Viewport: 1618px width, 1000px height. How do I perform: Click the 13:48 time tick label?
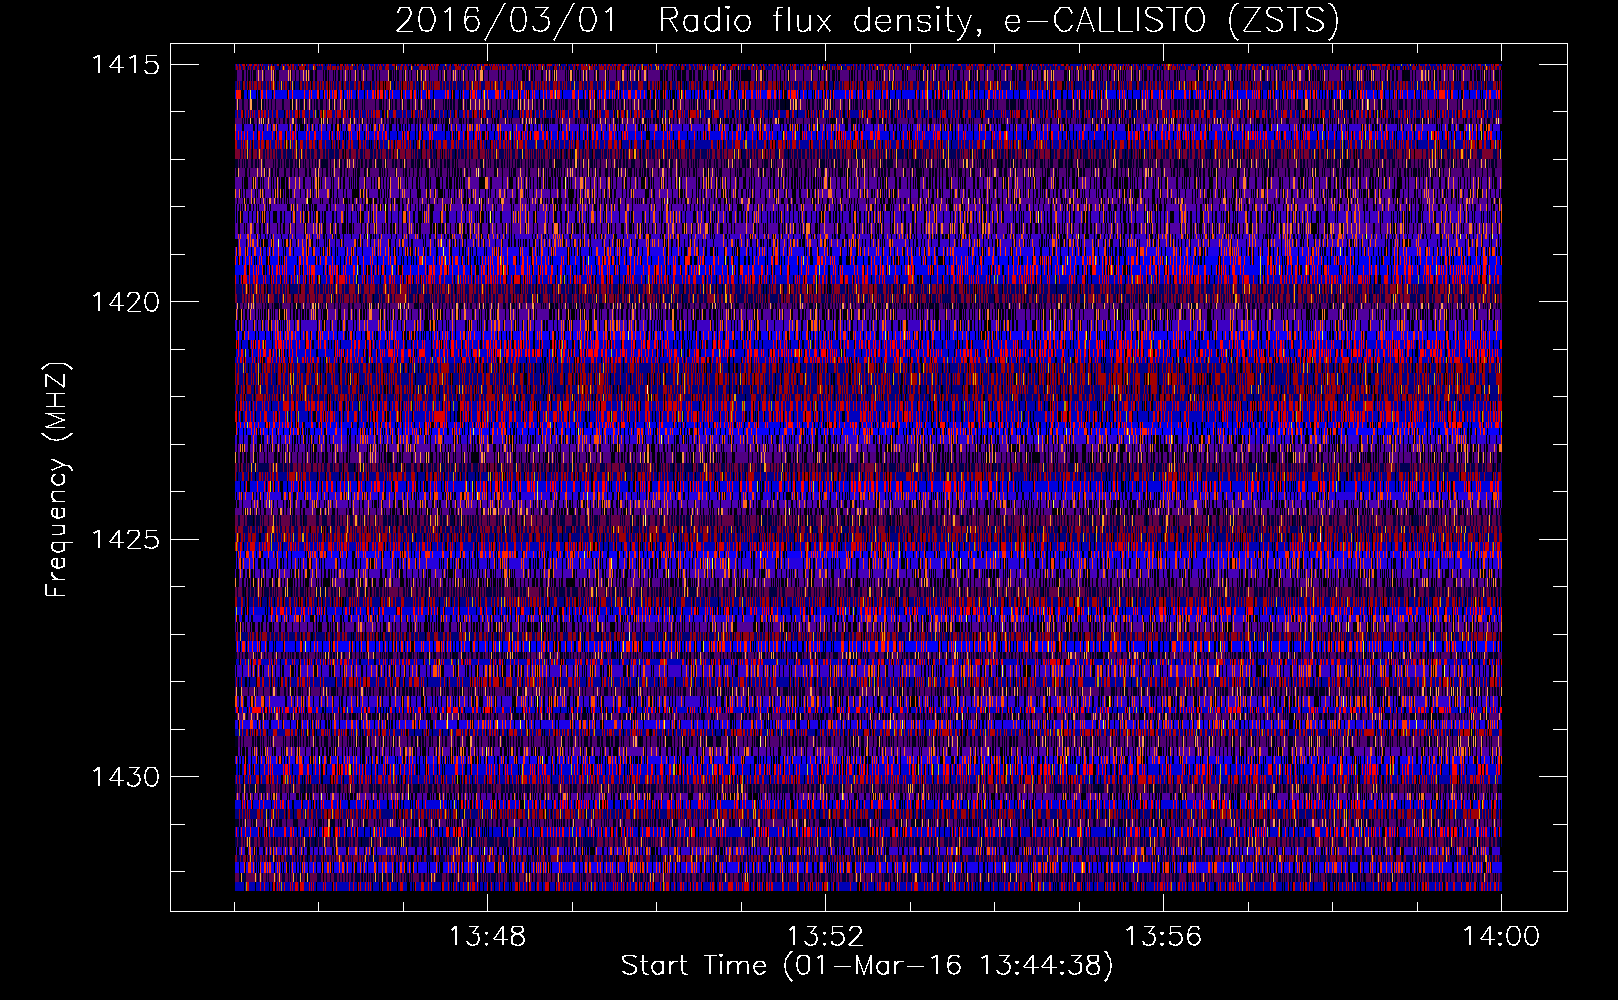click(487, 937)
